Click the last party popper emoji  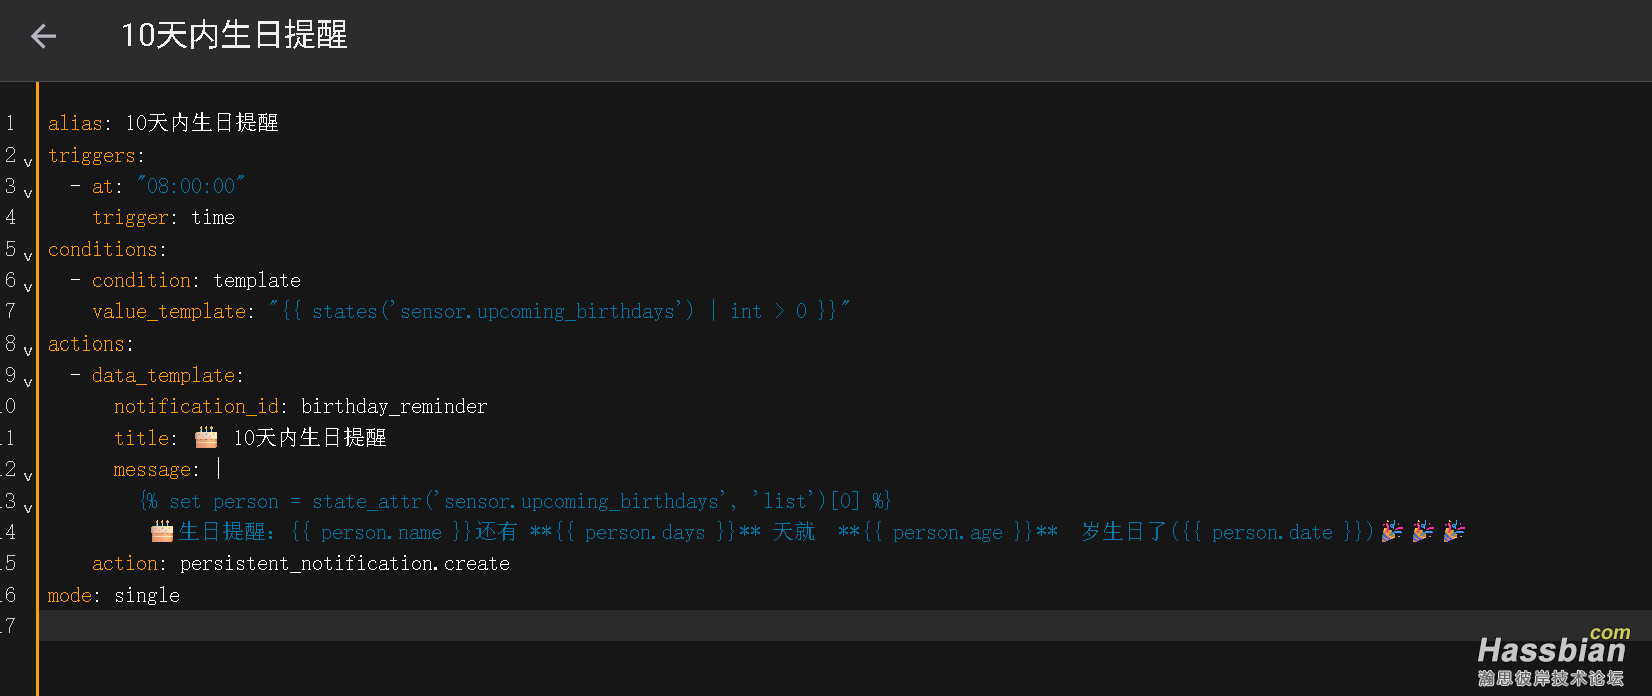[1454, 531]
